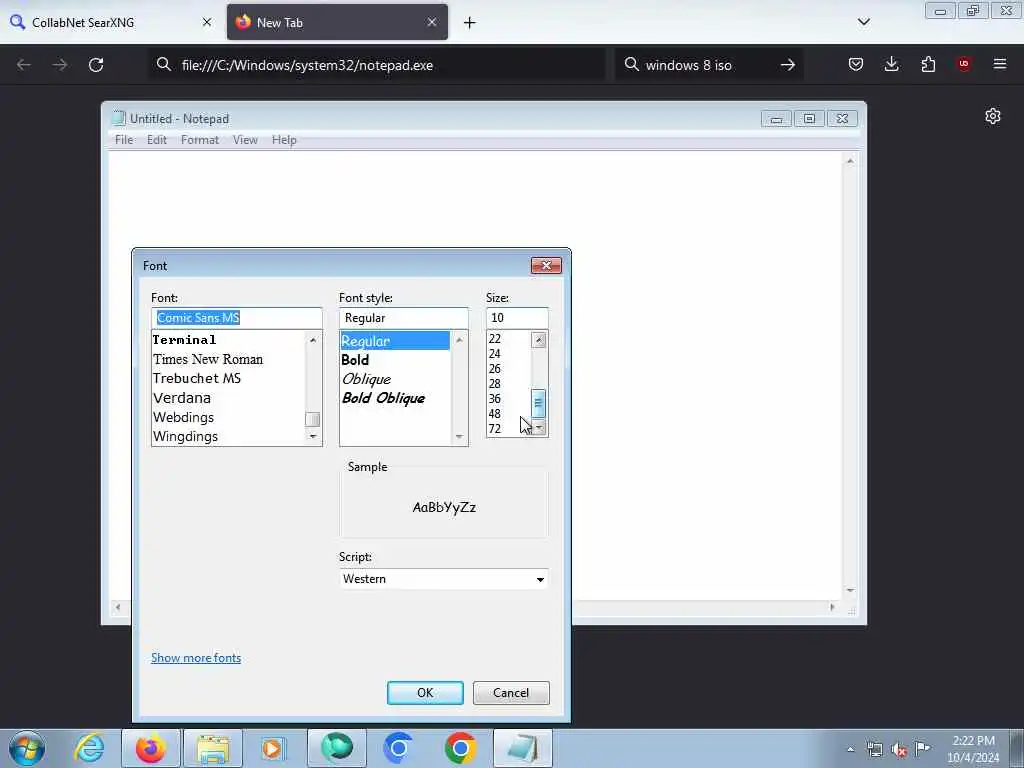Expand the list all tabs chevron

point(864,22)
